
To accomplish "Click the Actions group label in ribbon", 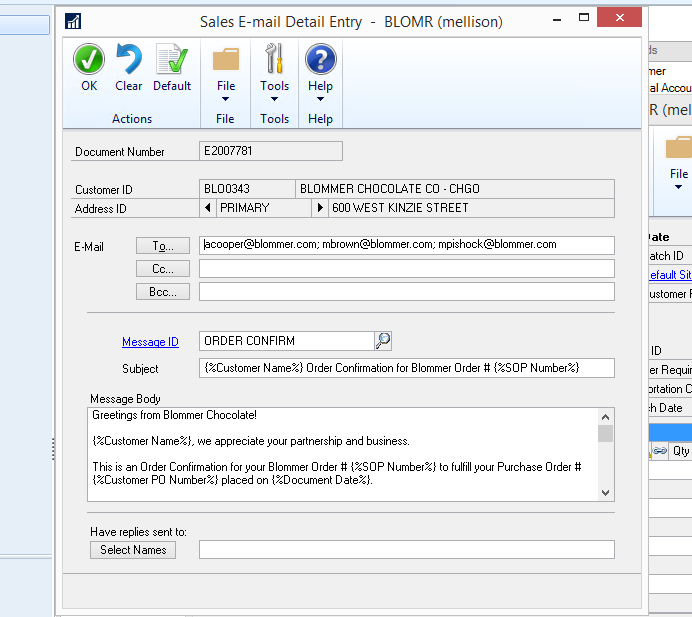I will 132,119.
